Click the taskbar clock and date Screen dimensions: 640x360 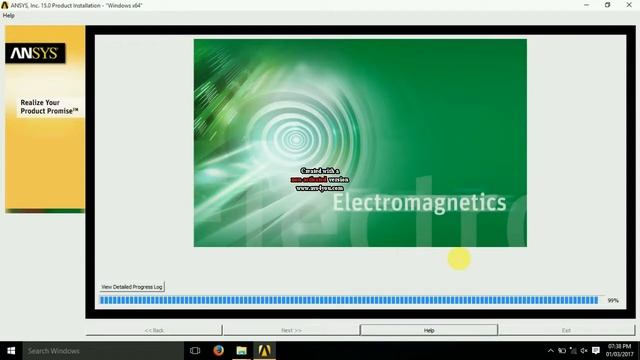(x=619, y=351)
